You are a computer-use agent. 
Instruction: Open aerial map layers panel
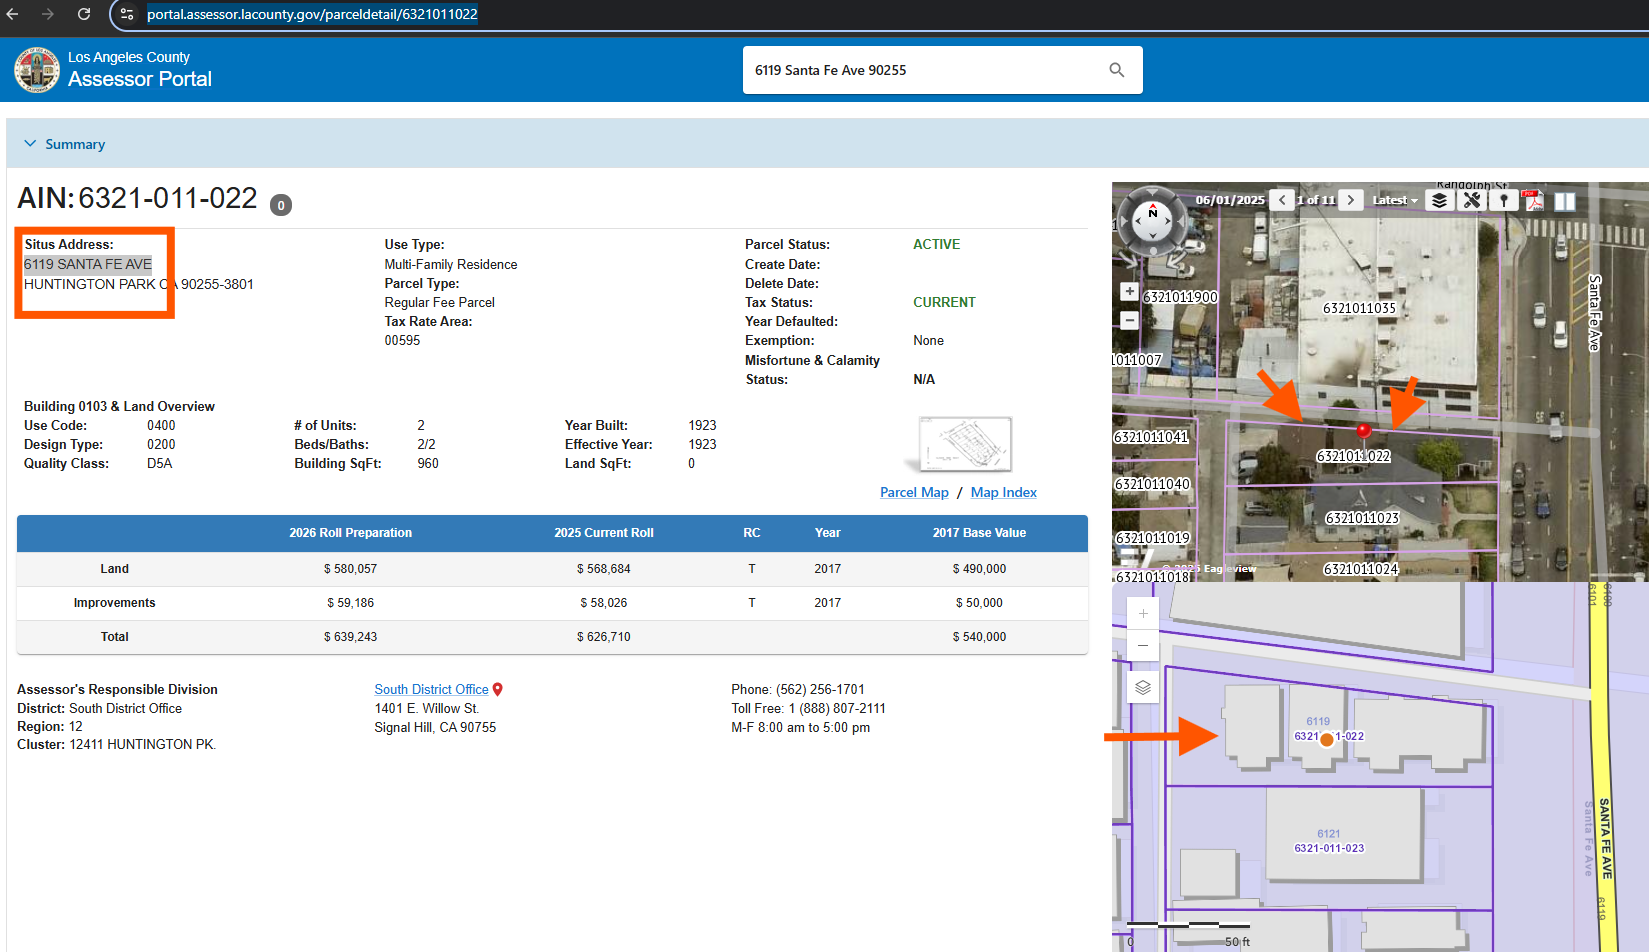point(1439,200)
